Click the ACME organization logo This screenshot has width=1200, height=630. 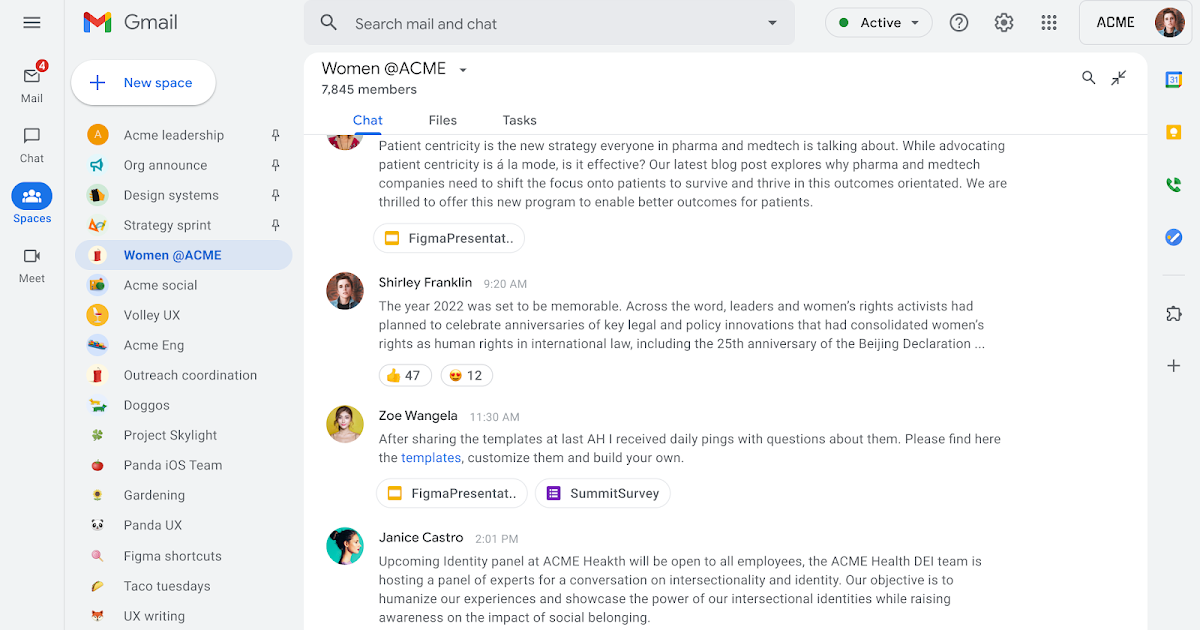(x=1115, y=22)
